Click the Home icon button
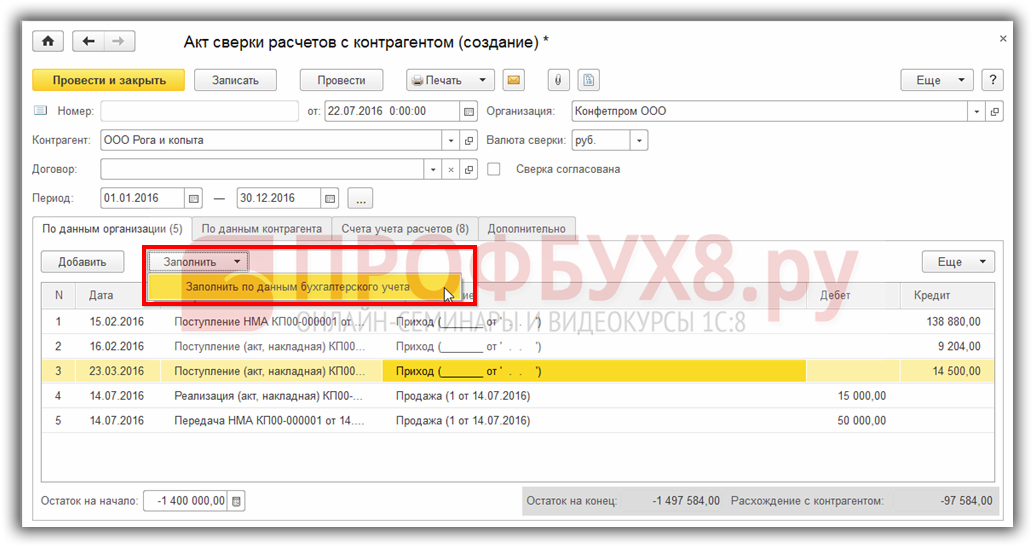 click(47, 41)
